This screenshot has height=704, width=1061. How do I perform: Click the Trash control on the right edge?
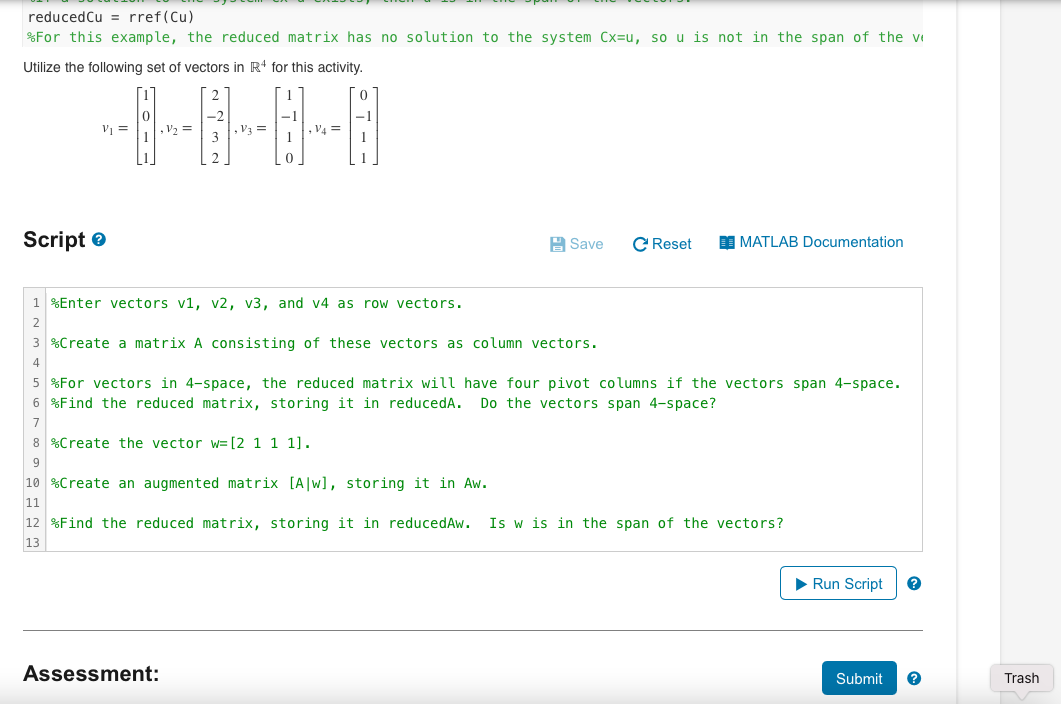coord(1021,678)
